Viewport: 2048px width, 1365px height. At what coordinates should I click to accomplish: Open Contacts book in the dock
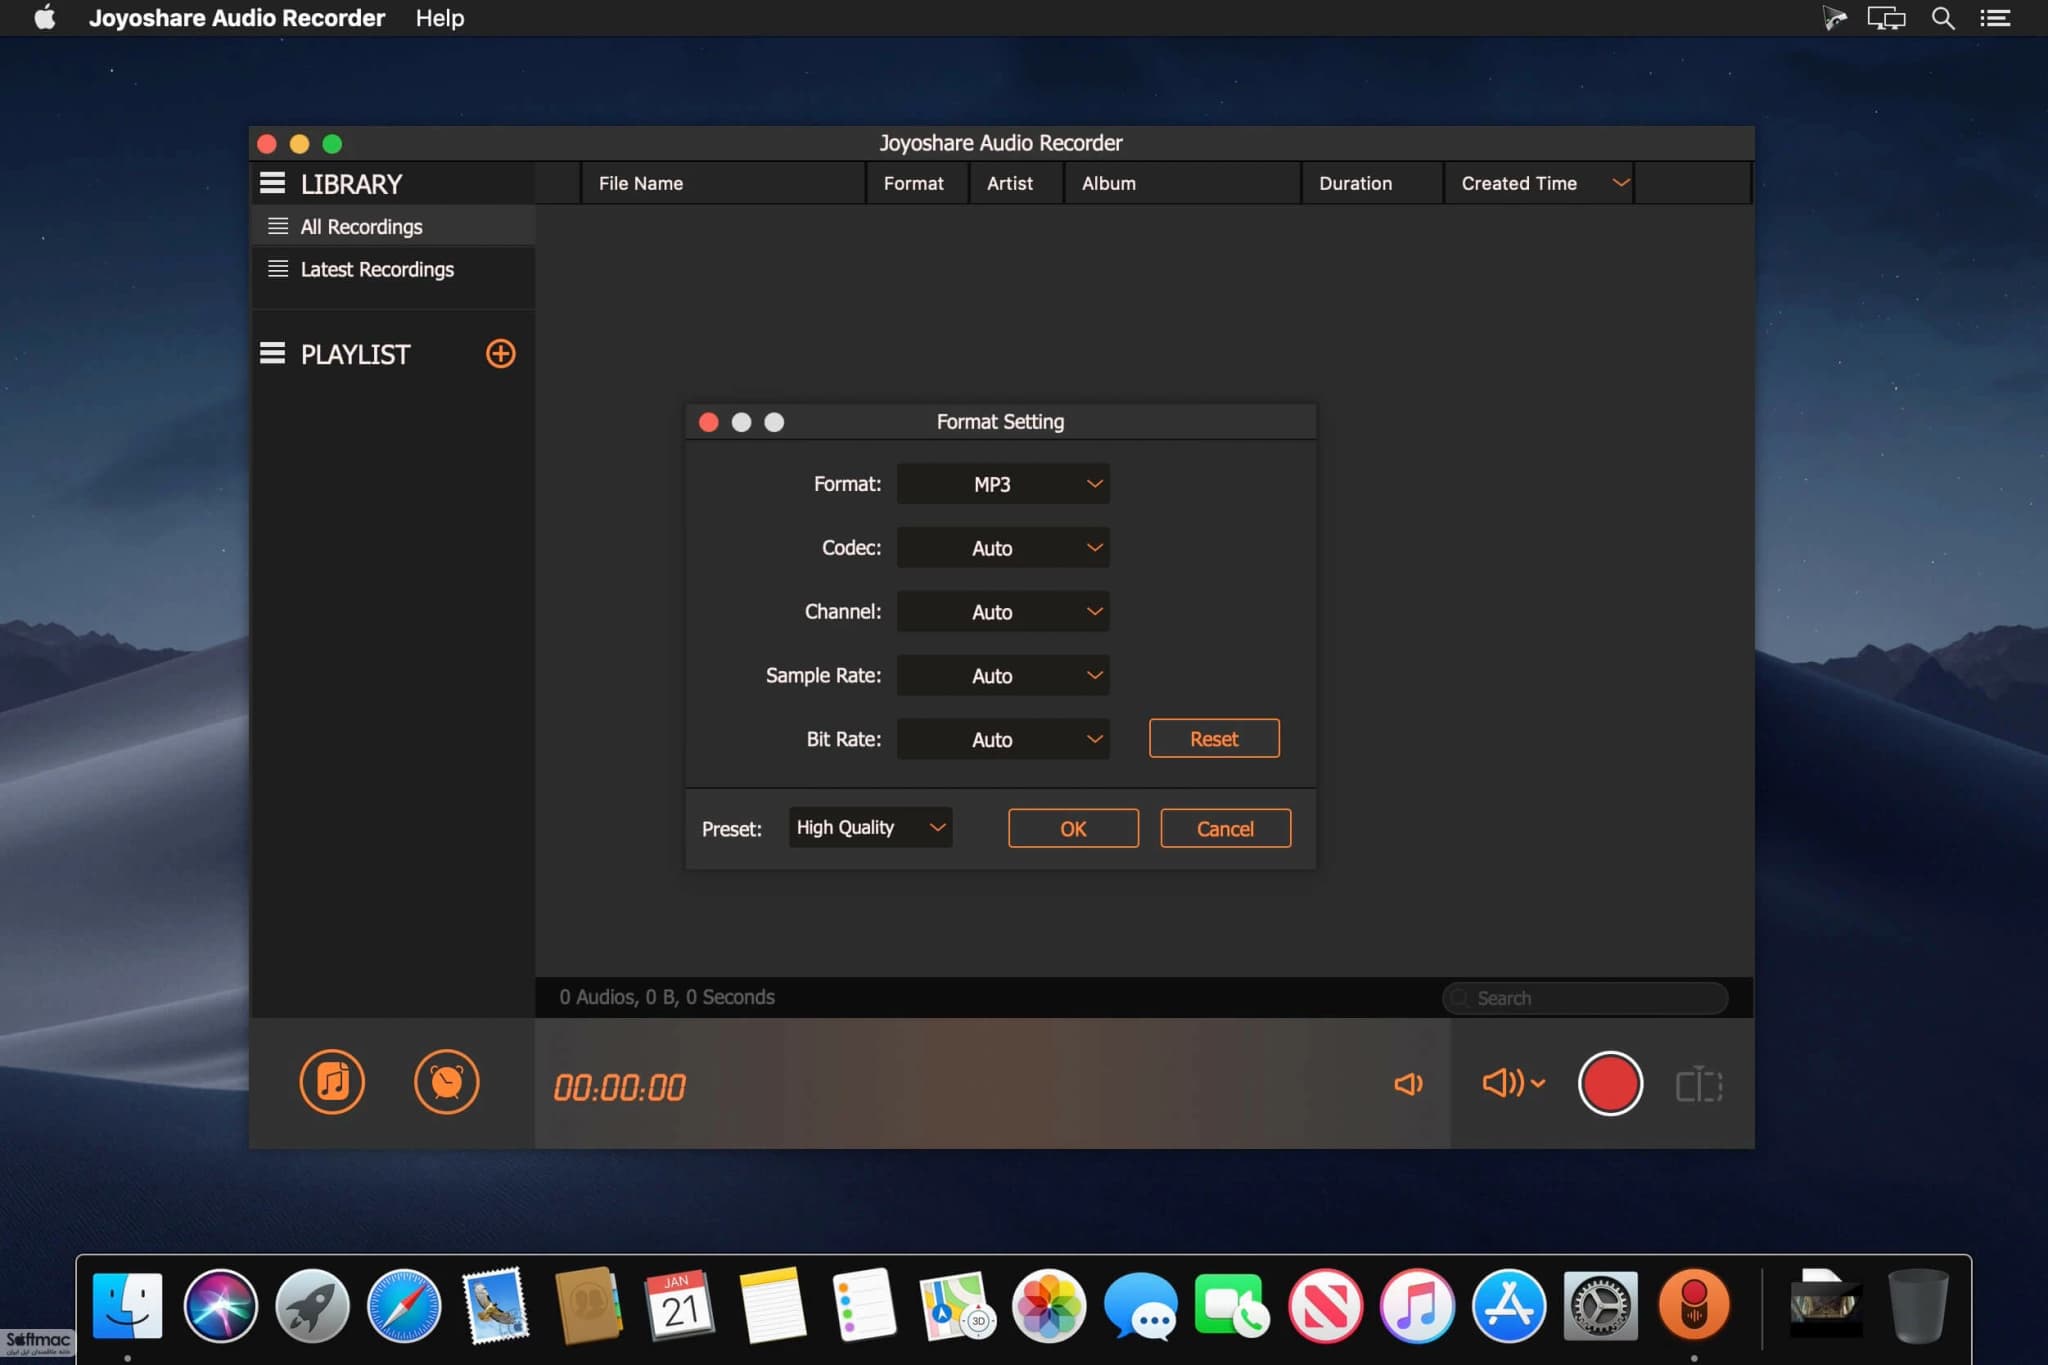pyautogui.click(x=588, y=1306)
